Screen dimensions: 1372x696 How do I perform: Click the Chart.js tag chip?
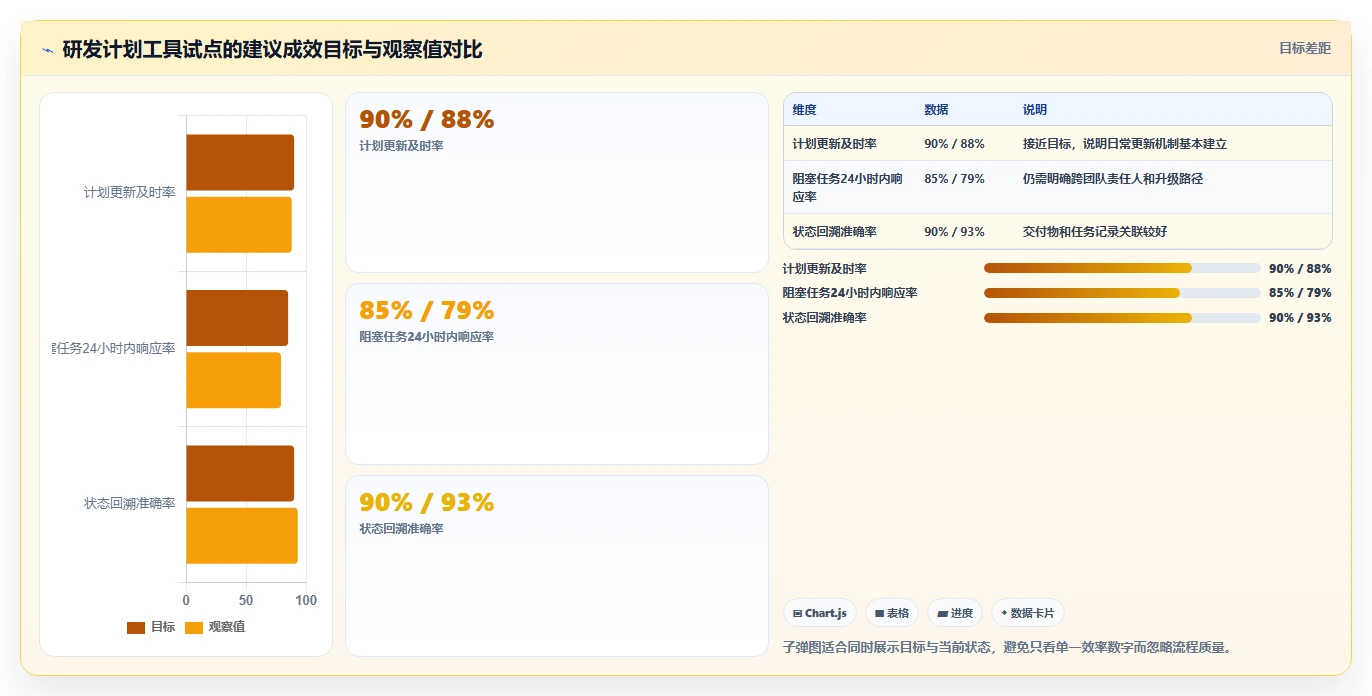(819, 613)
